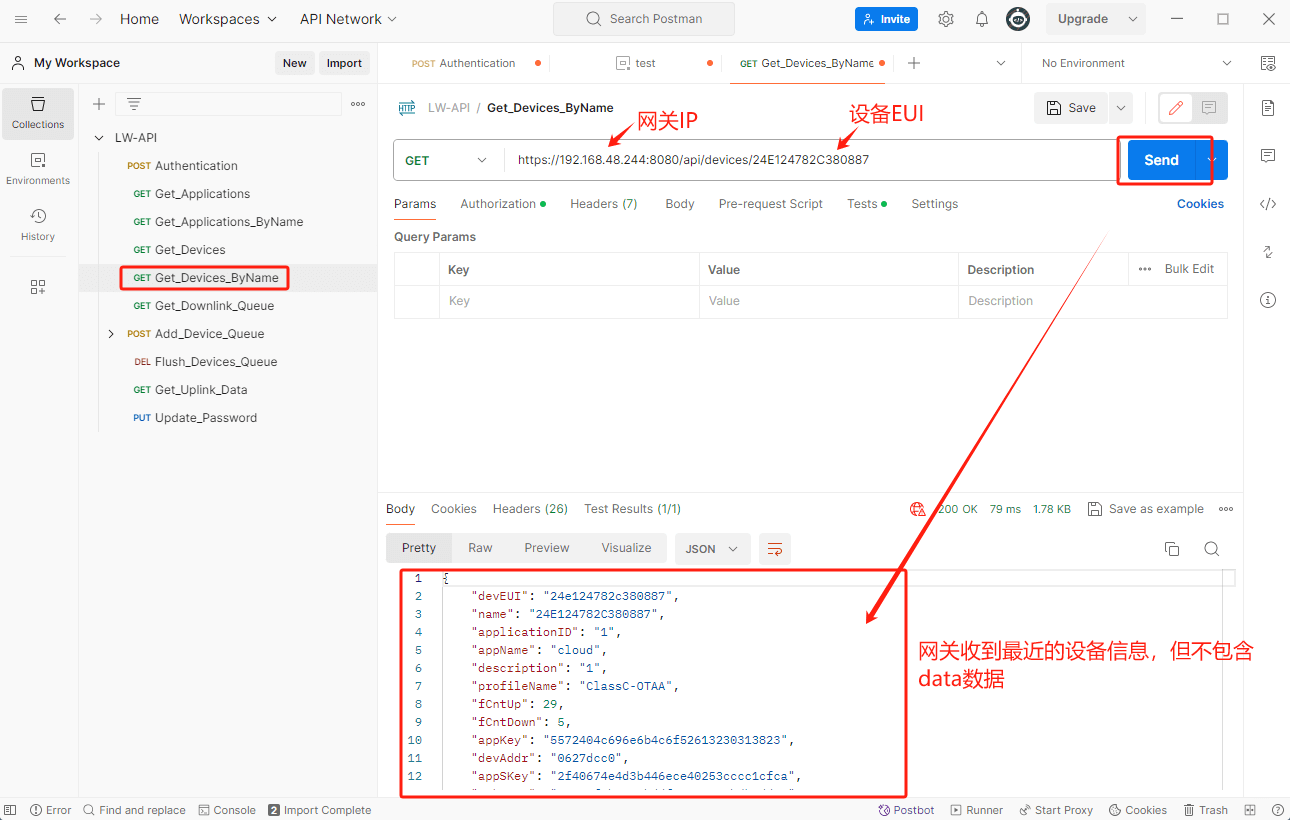Open the API Network dropdown
Screen dimensions: 1290x820
pos(348,19)
